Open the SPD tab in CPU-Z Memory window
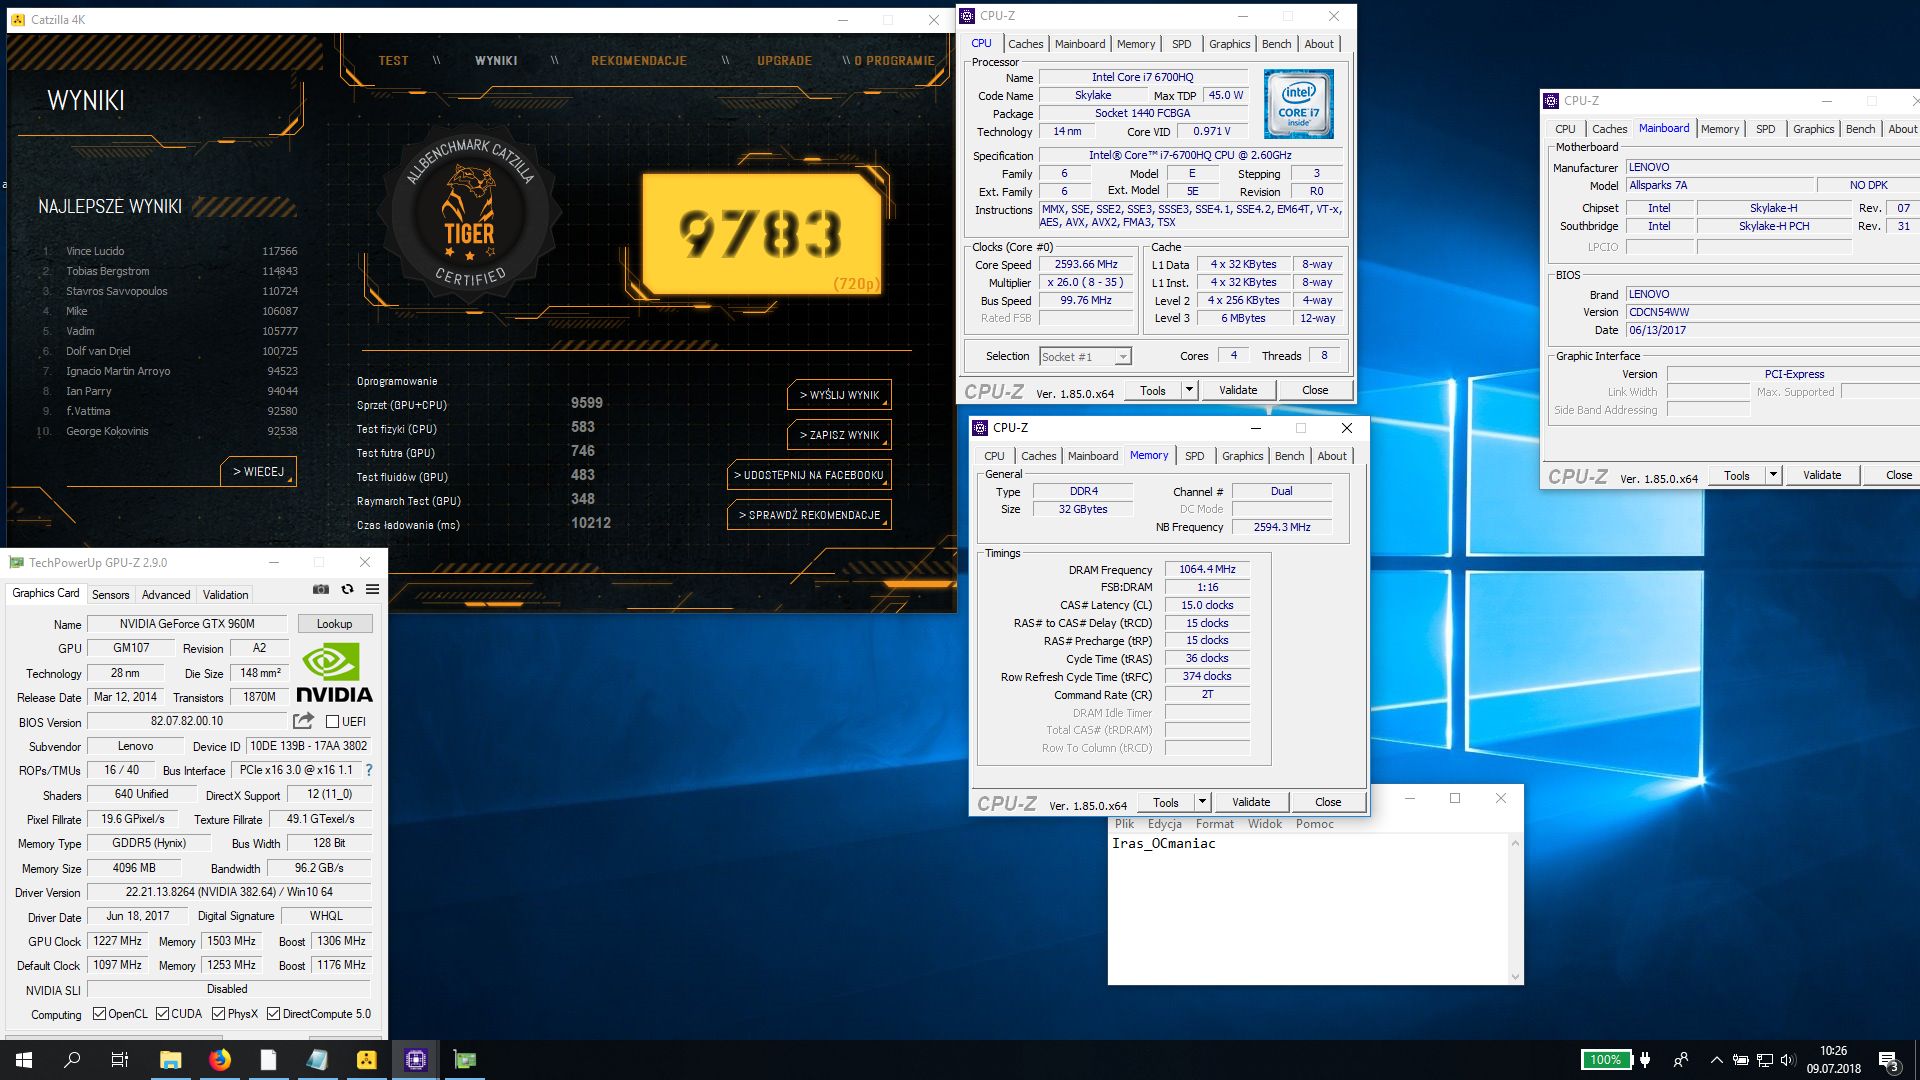Viewport: 1920px width, 1080px height. pos(1194,456)
